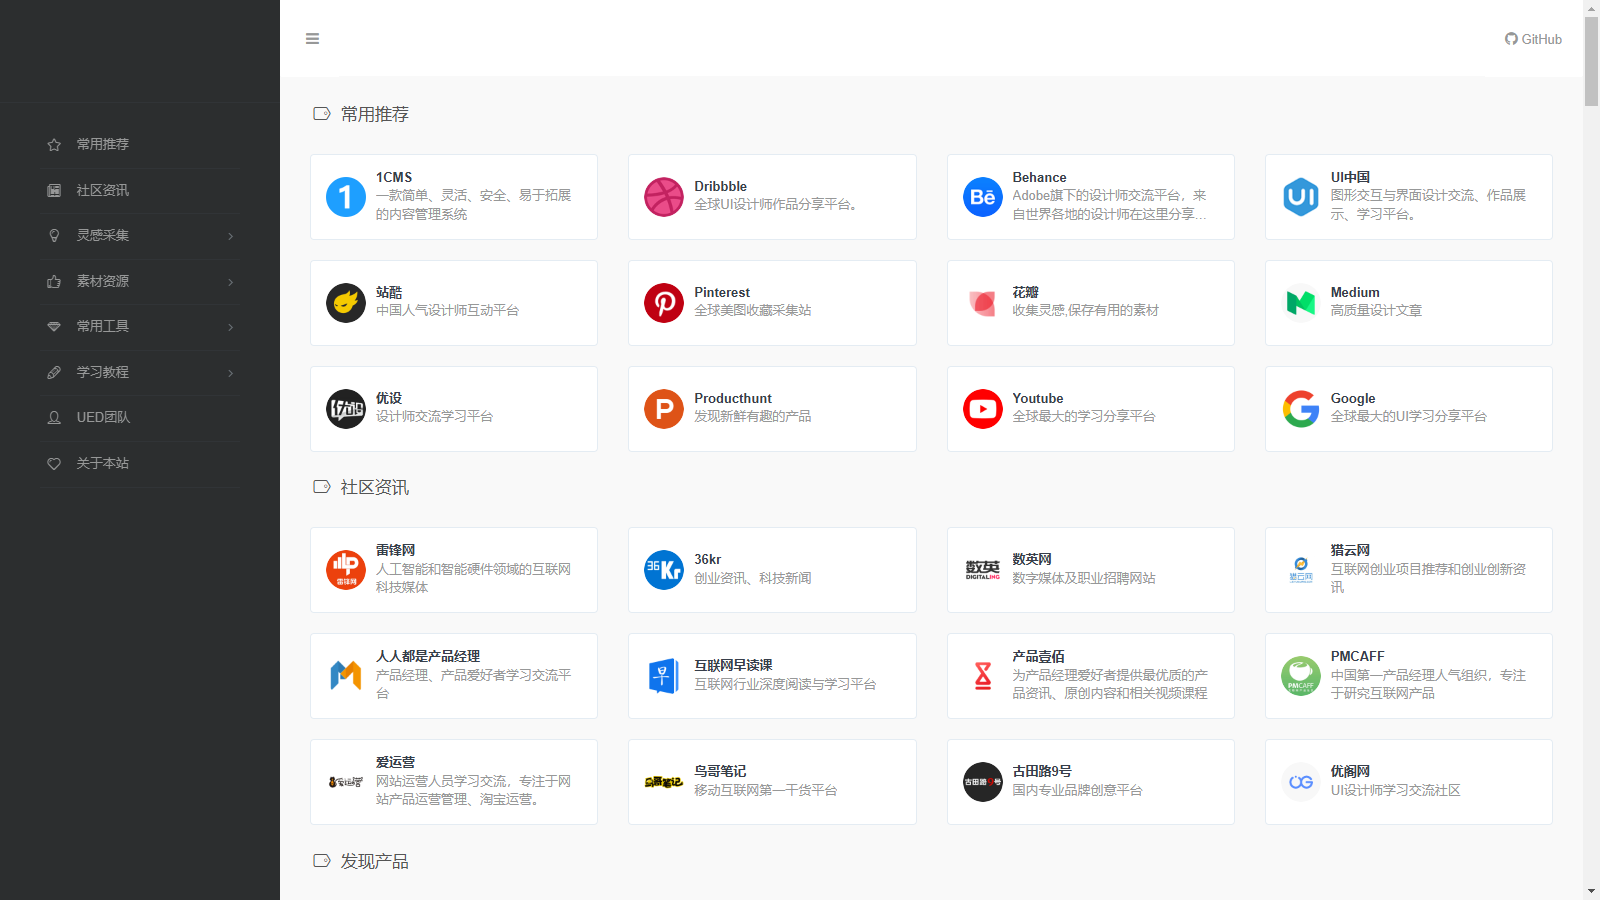Viewport: 1600px width, 900px height.
Task: Open the GitHub link
Action: click(x=1532, y=39)
